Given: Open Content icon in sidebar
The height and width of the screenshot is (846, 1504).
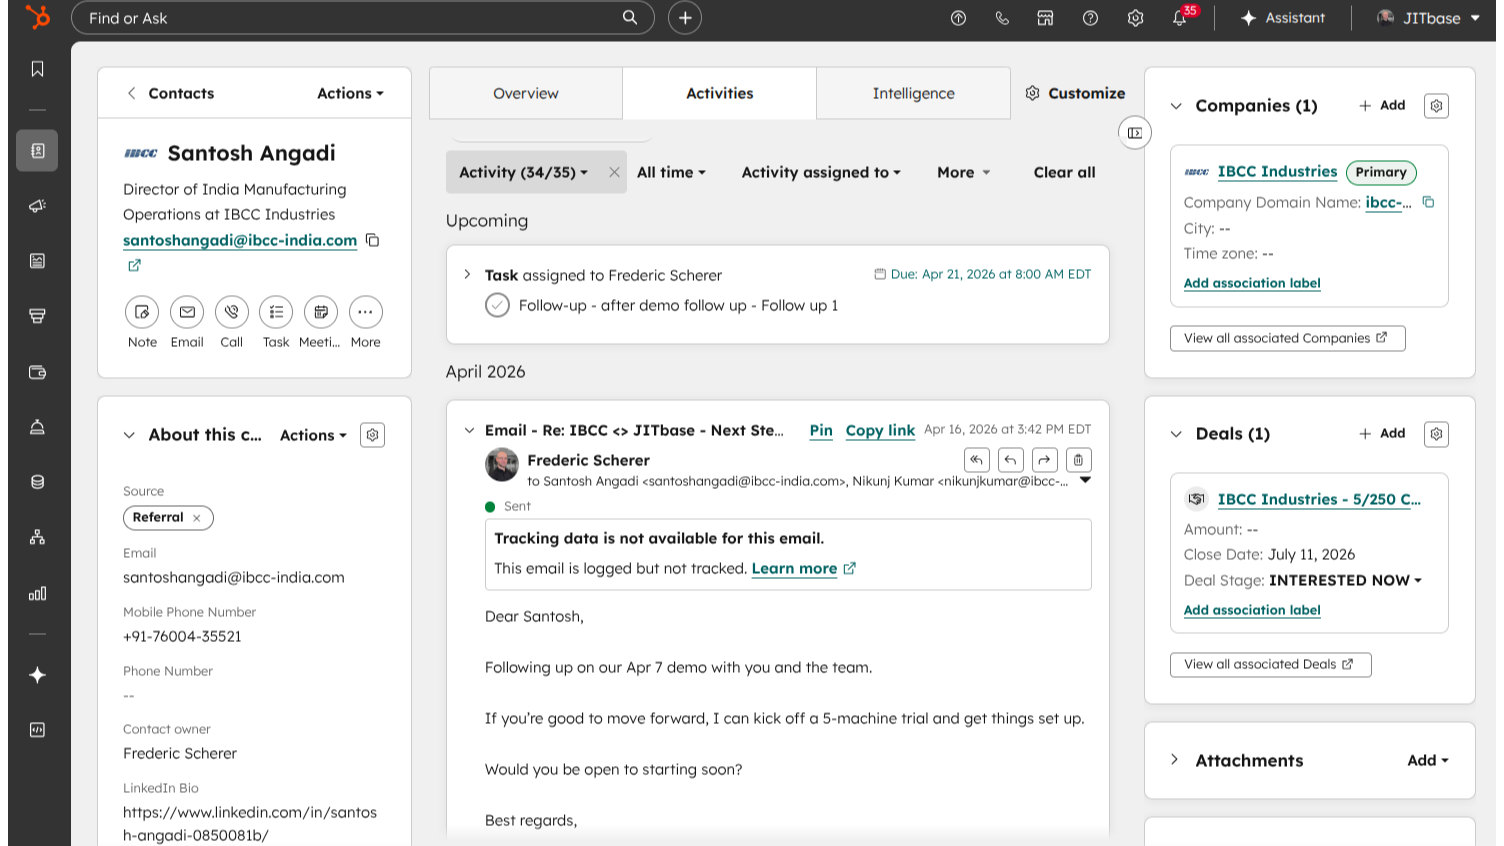Looking at the screenshot, I should (x=37, y=261).
